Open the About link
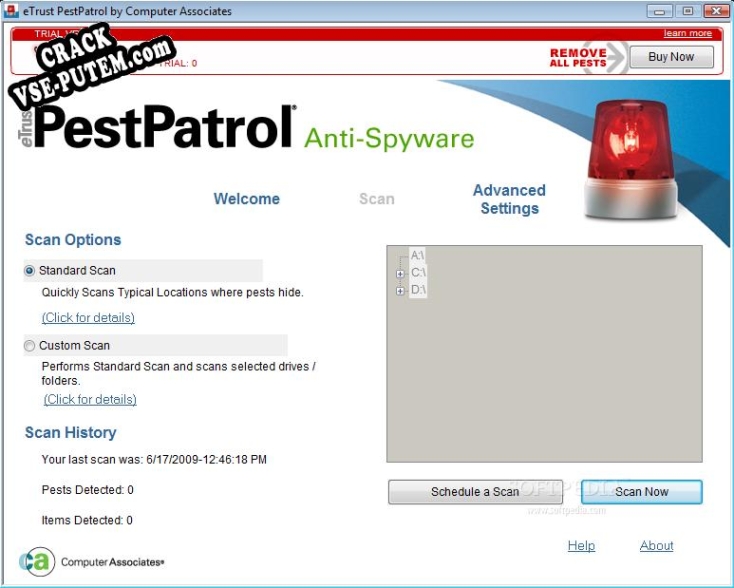The width and height of the screenshot is (734, 588). (x=656, y=546)
